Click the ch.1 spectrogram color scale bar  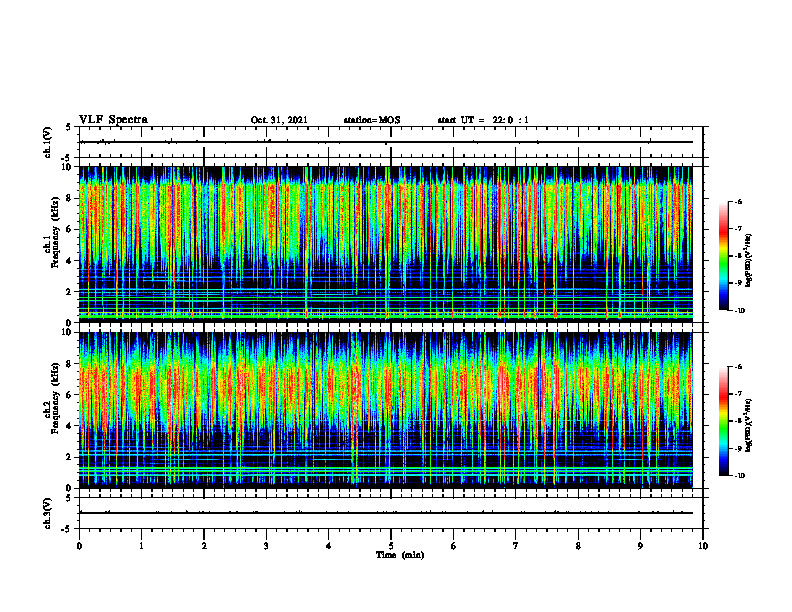(x=724, y=256)
